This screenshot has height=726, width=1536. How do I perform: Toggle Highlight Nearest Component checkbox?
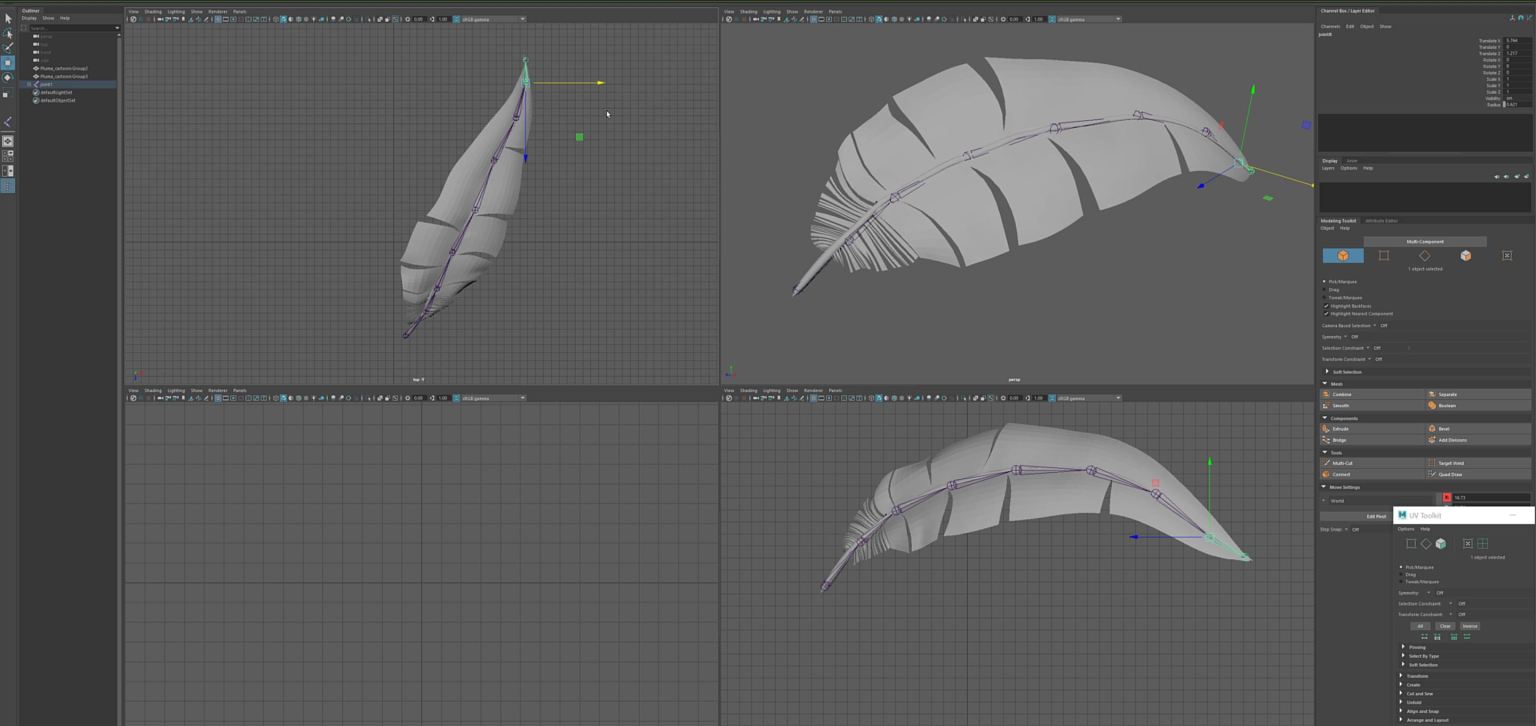1326,314
